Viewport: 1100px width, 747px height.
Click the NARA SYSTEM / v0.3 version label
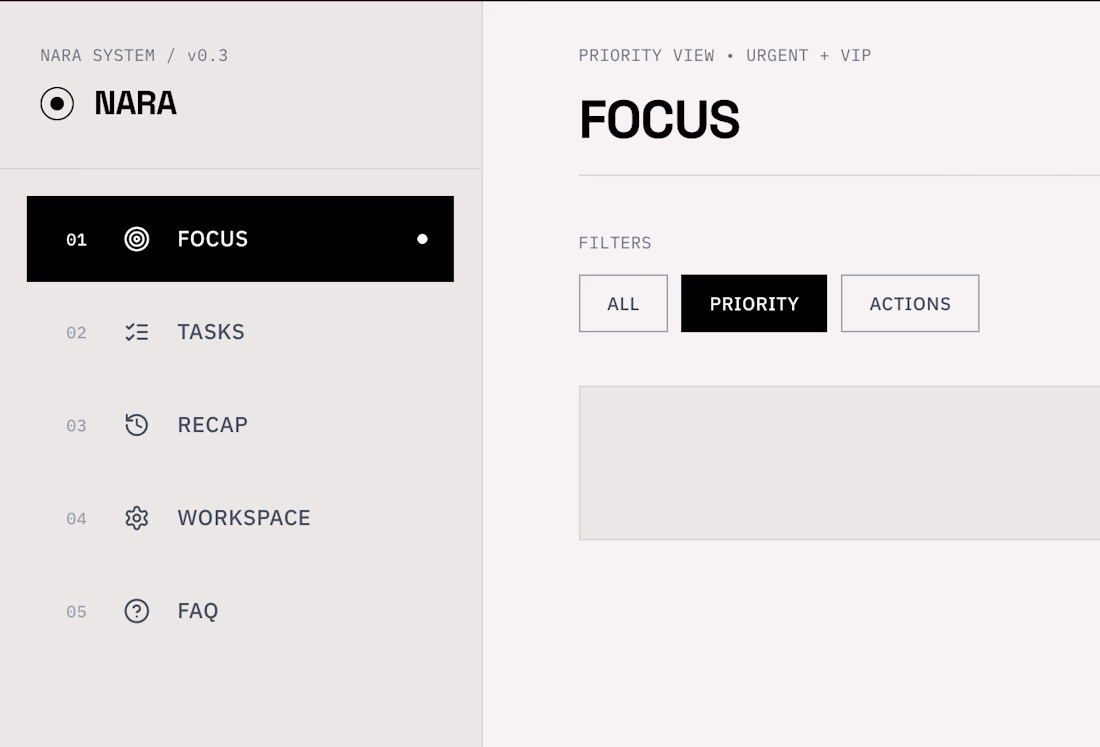134,56
